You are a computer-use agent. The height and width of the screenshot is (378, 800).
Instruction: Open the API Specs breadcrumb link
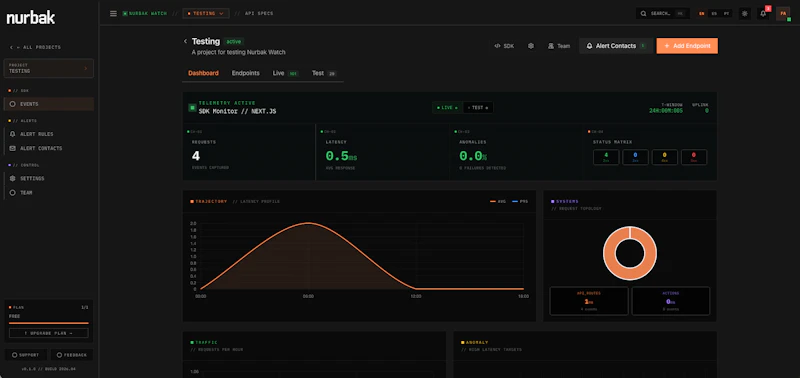[260, 14]
